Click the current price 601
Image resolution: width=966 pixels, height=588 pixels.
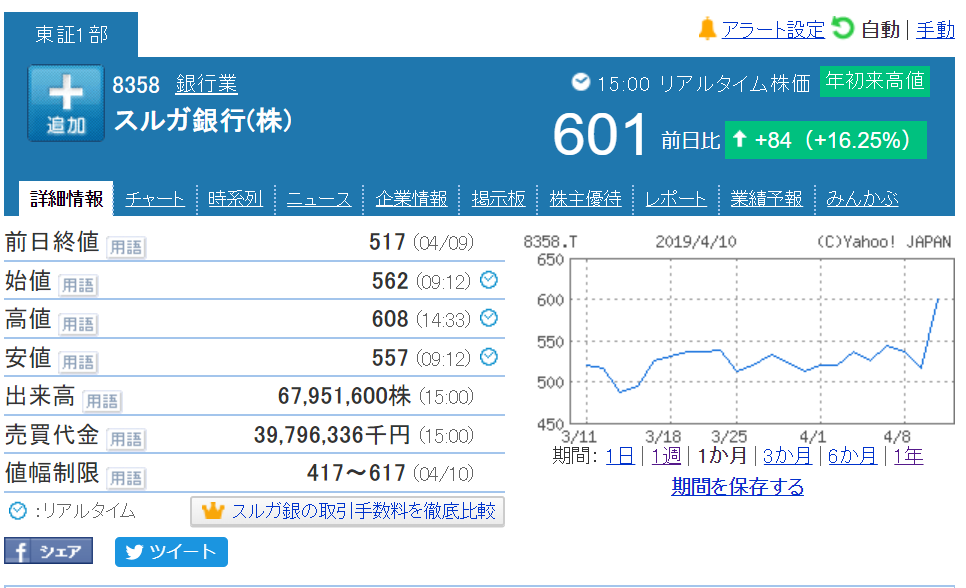(599, 134)
